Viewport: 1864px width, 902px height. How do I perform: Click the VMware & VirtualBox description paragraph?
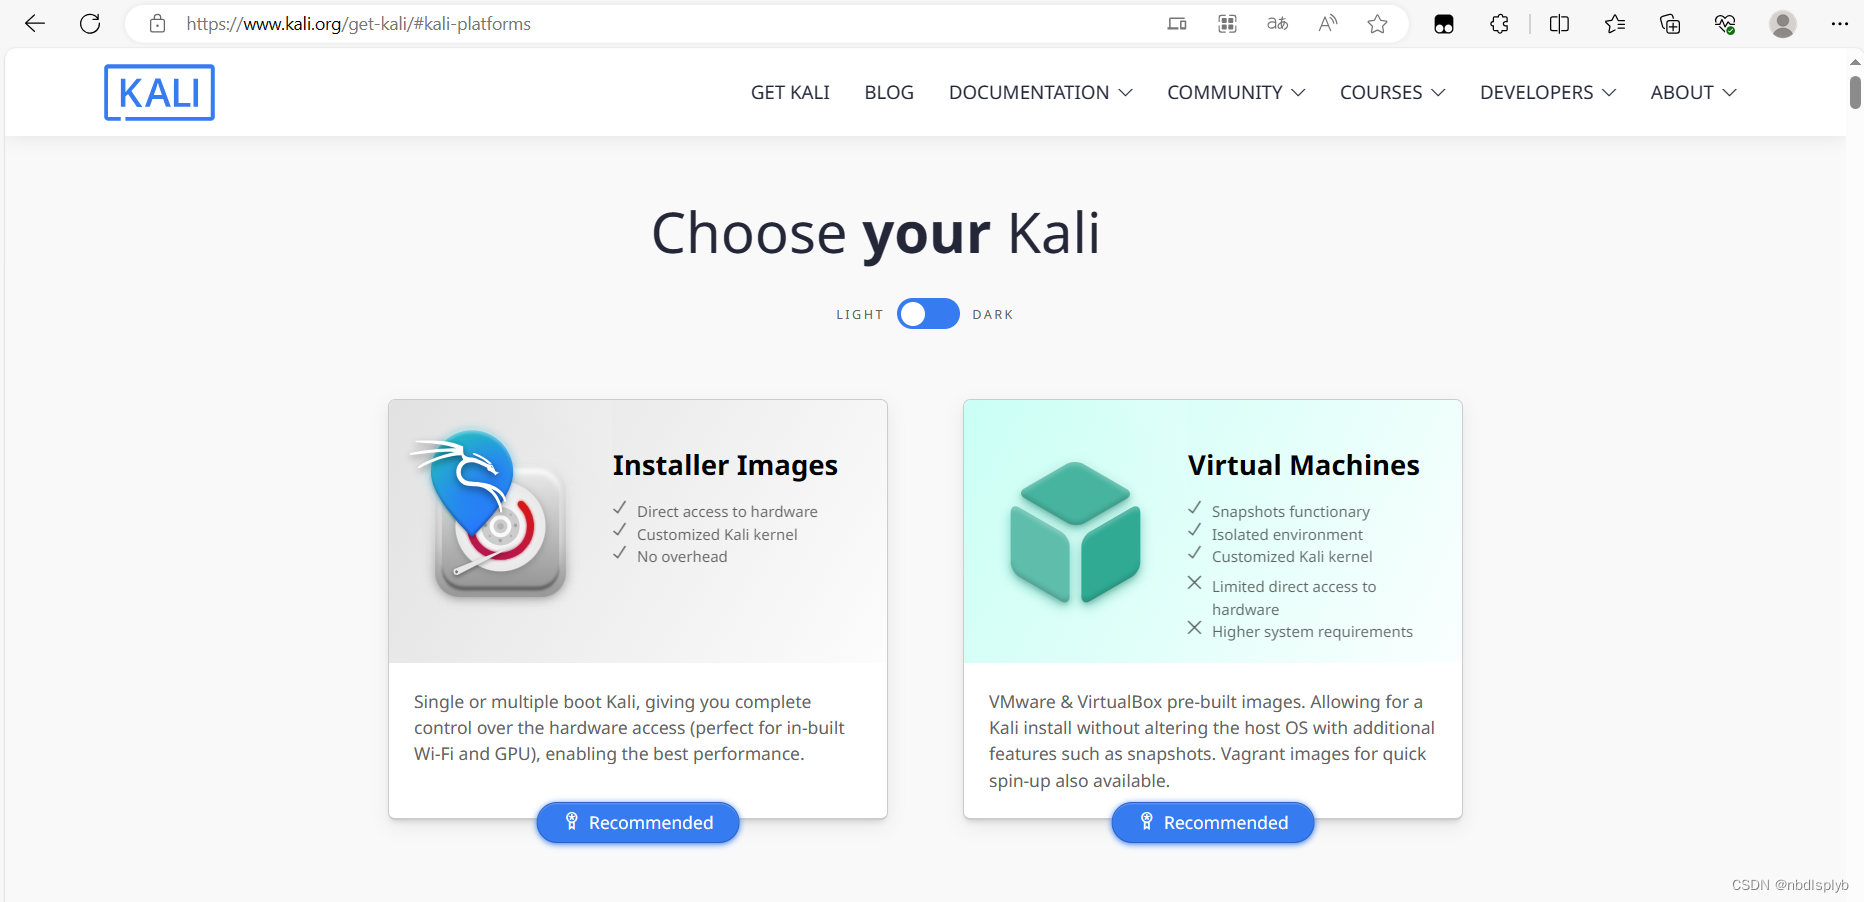coord(1211,741)
